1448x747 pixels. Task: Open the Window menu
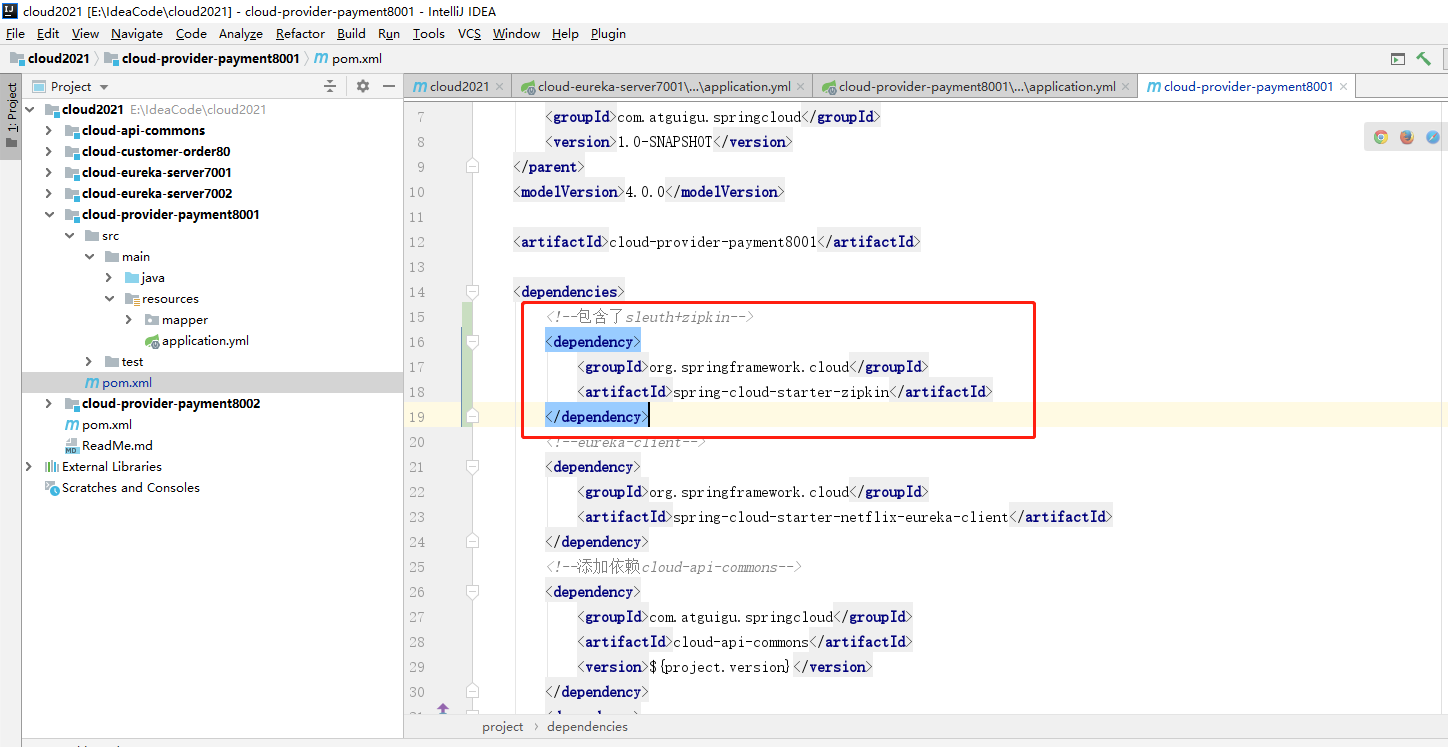[516, 33]
